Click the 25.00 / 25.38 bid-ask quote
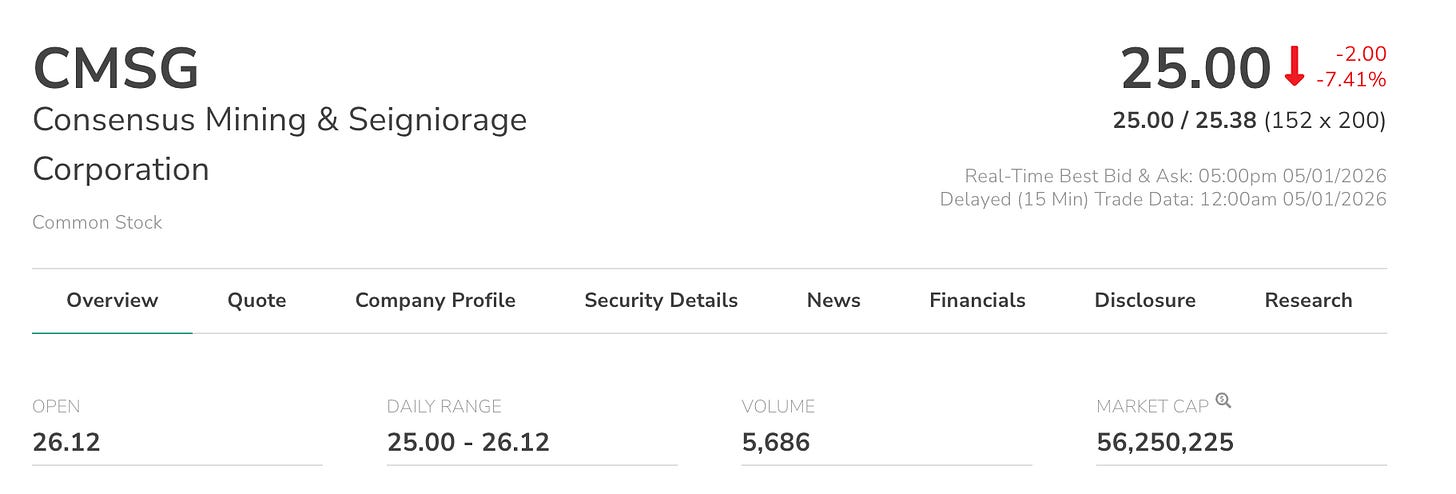The image size is (1456, 494). click(x=1184, y=121)
